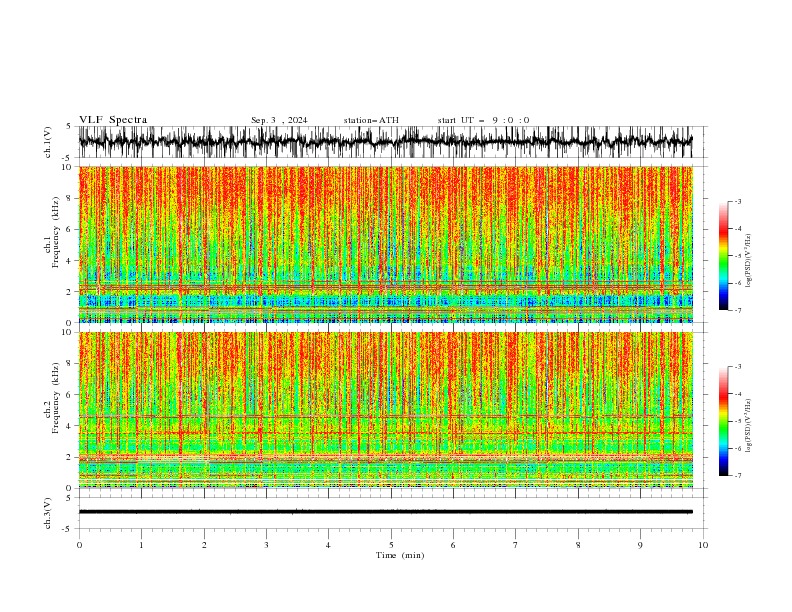Select the date text "Sep. 3 , 2024"
Screen dimensions: 792x612
click(279, 120)
